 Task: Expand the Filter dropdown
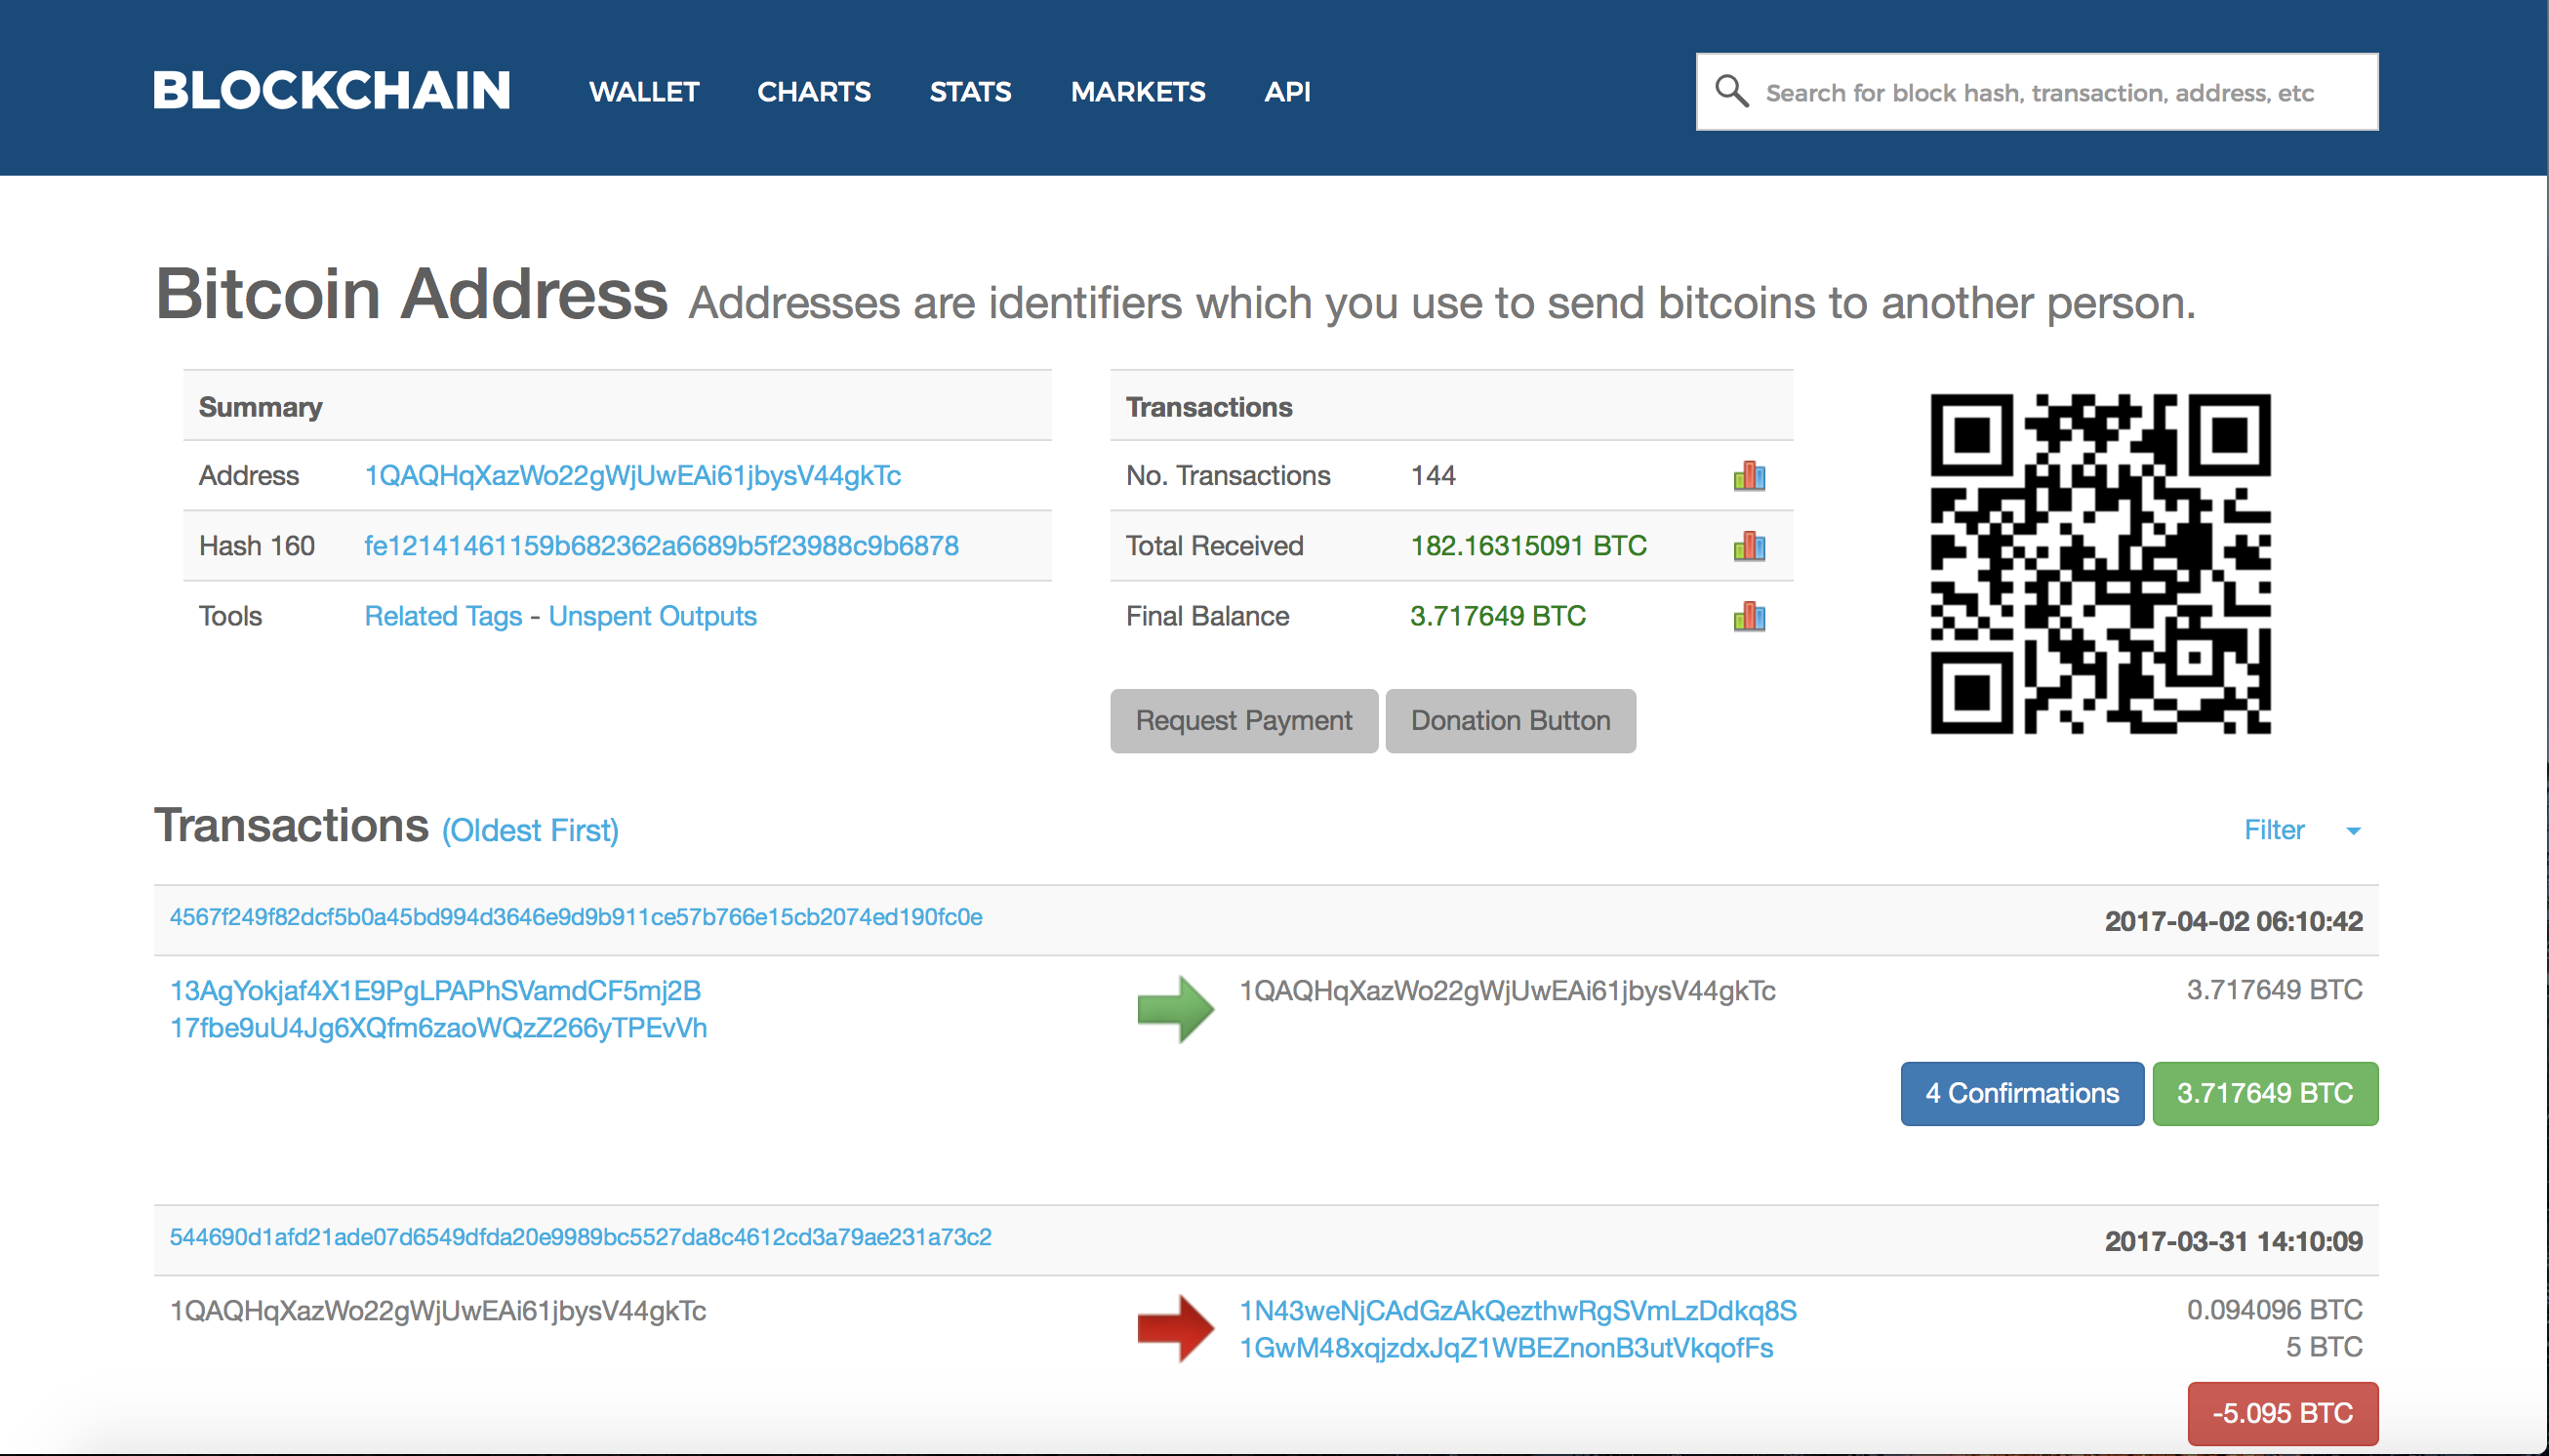2302,830
